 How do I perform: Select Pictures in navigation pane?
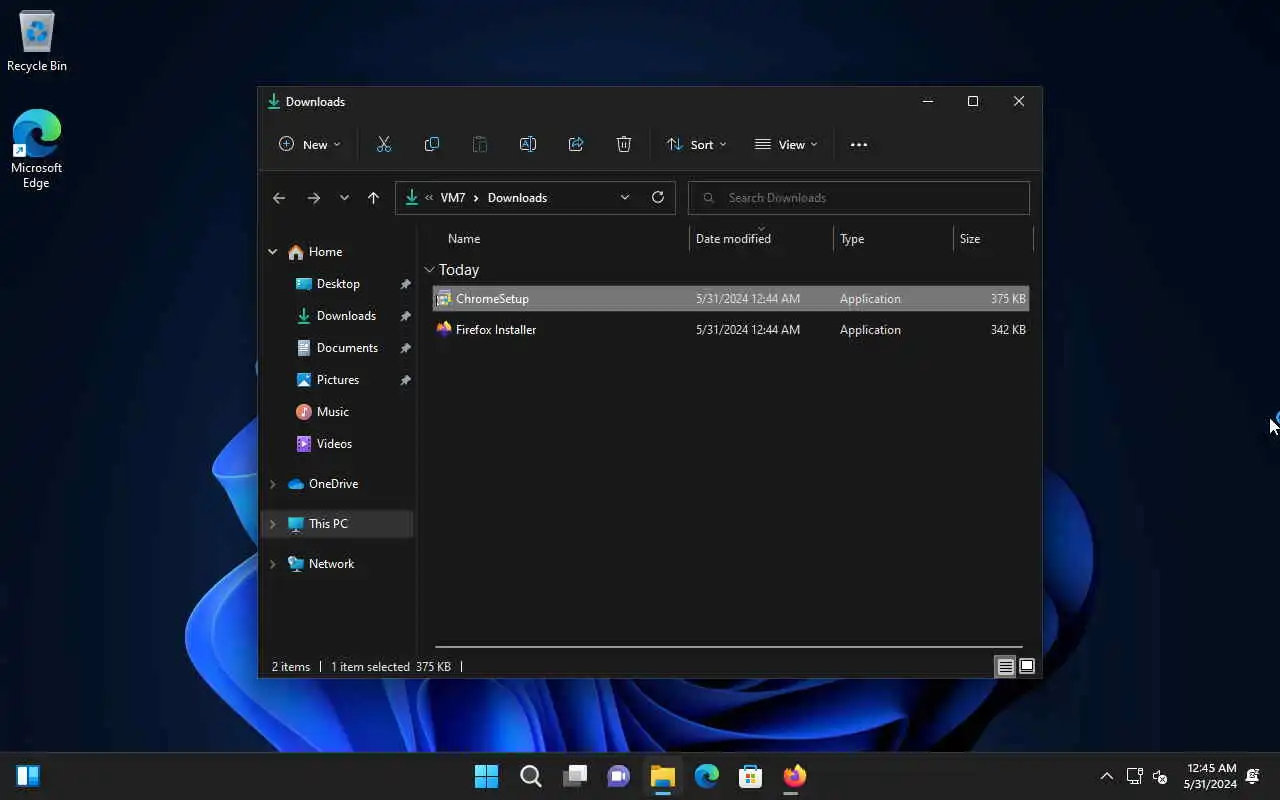point(338,380)
